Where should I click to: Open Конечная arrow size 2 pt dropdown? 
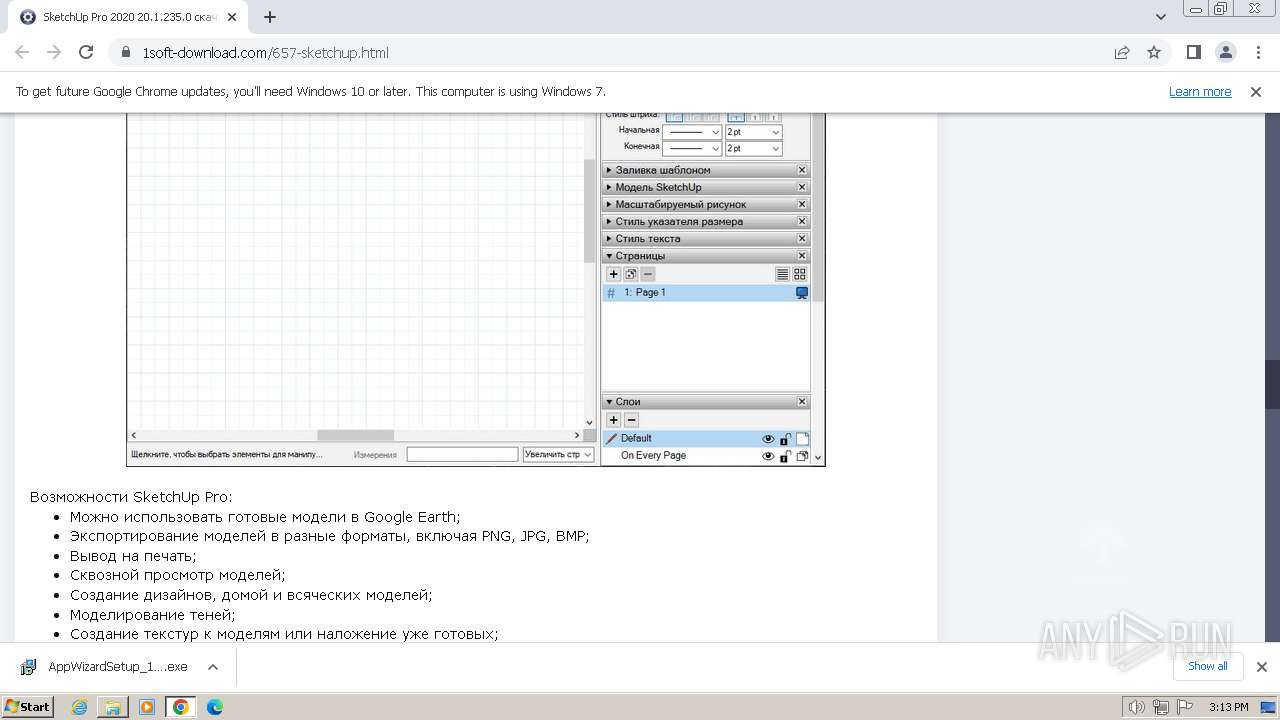[x=754, y=148]
